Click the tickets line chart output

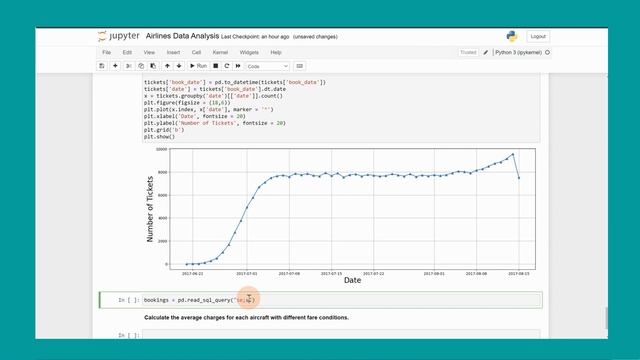point(340,216)
